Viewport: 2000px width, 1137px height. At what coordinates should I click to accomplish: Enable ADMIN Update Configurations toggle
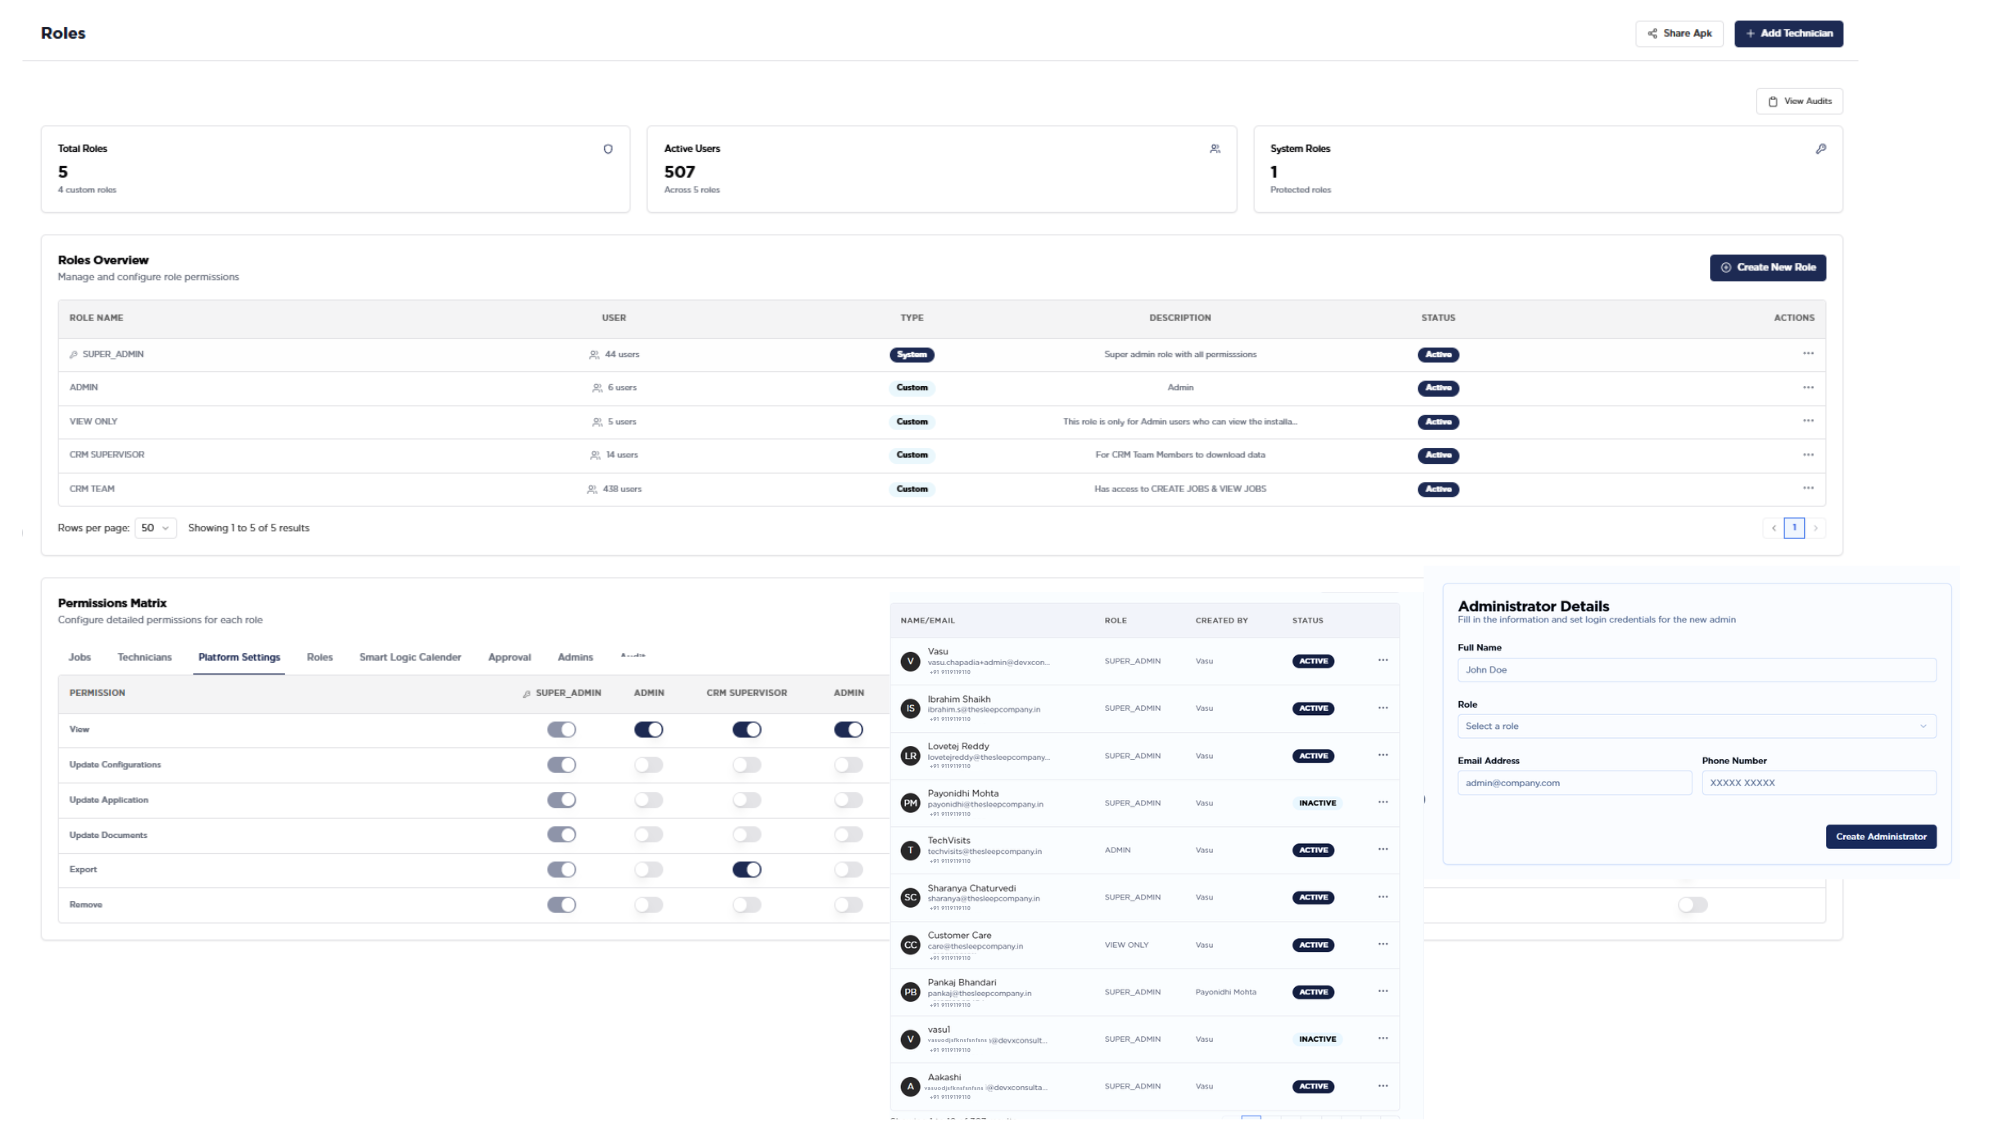(649, 765)
